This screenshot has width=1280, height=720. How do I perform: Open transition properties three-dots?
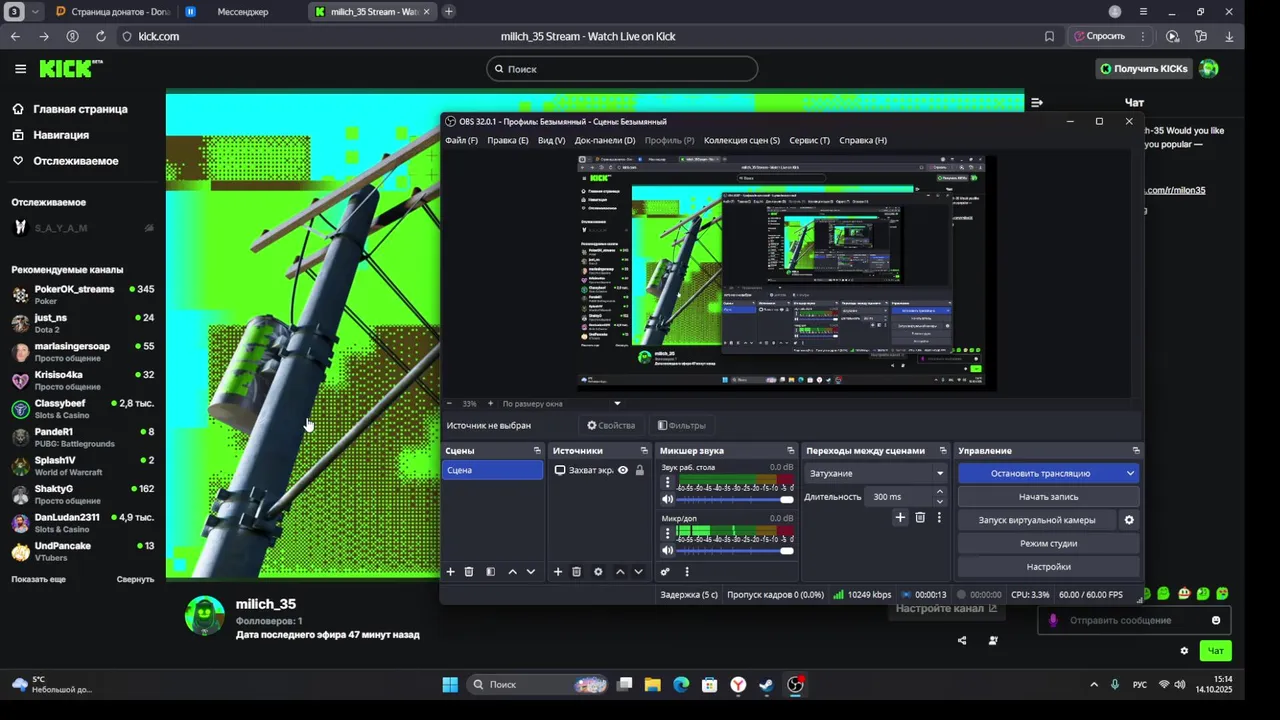939,517
